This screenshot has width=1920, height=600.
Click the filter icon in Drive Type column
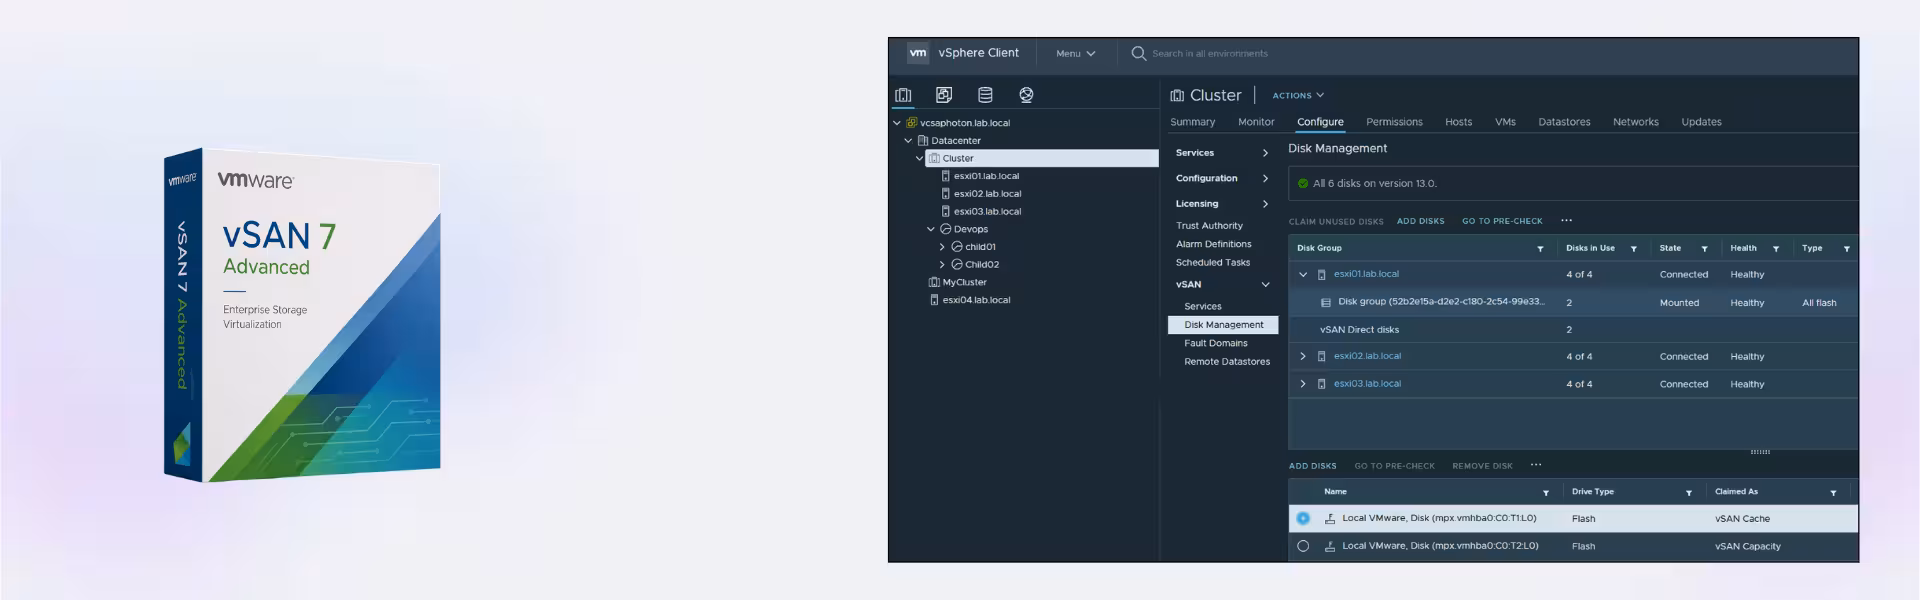(x=1689, y=493)
